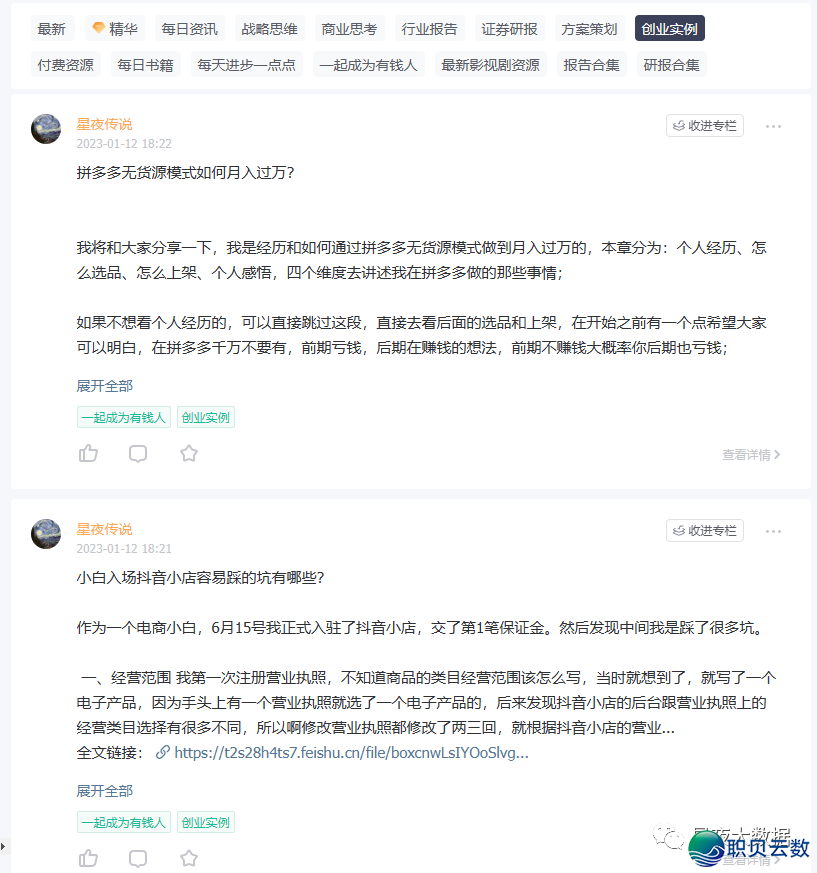Open the 报告合集 tab
This screenshot has height=873, width=817.
coord(591,65)
